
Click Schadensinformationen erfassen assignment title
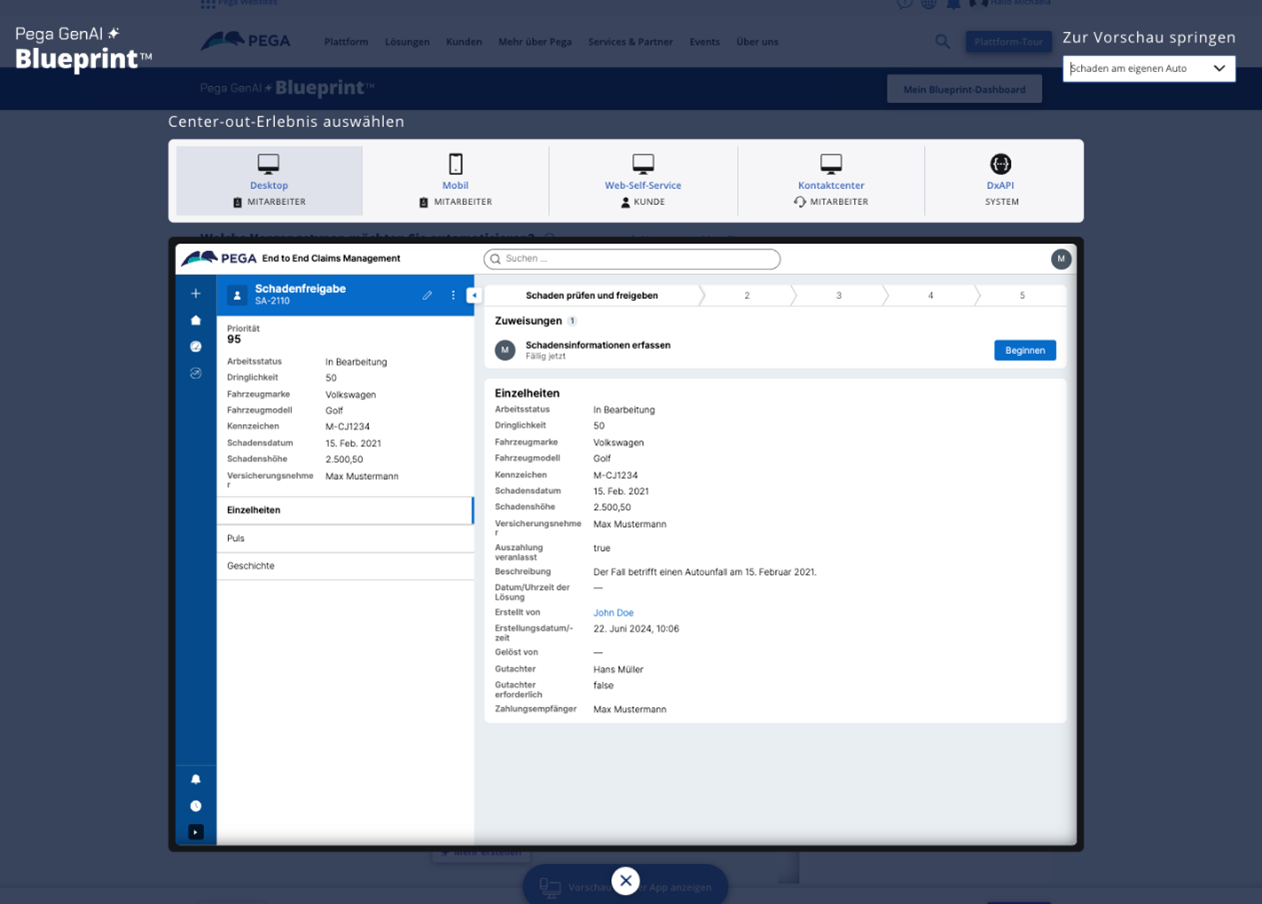pos(598,345)
